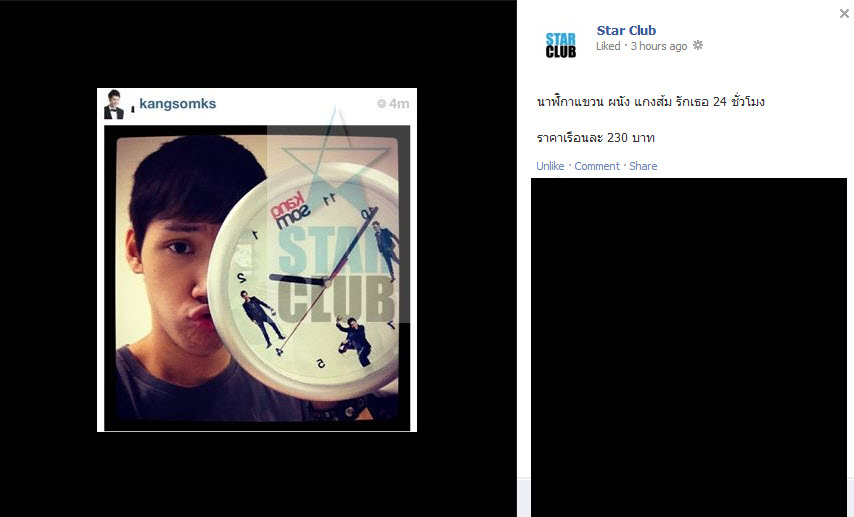Click the price line showing 230 baht
854x517 pixels.
(x=595, y=138)
